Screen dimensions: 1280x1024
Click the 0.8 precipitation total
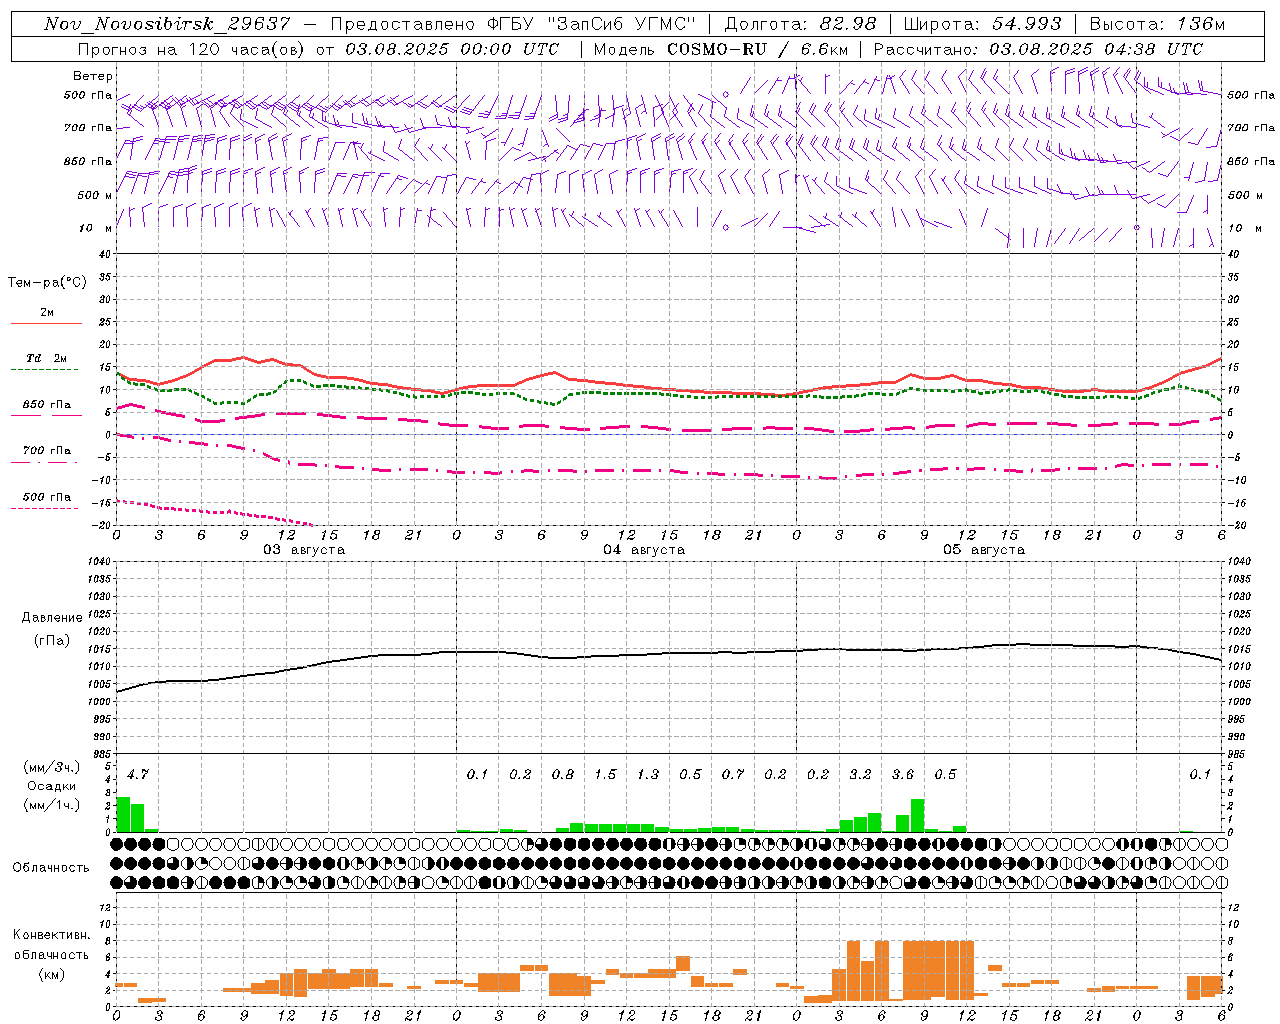click(563, 774)
